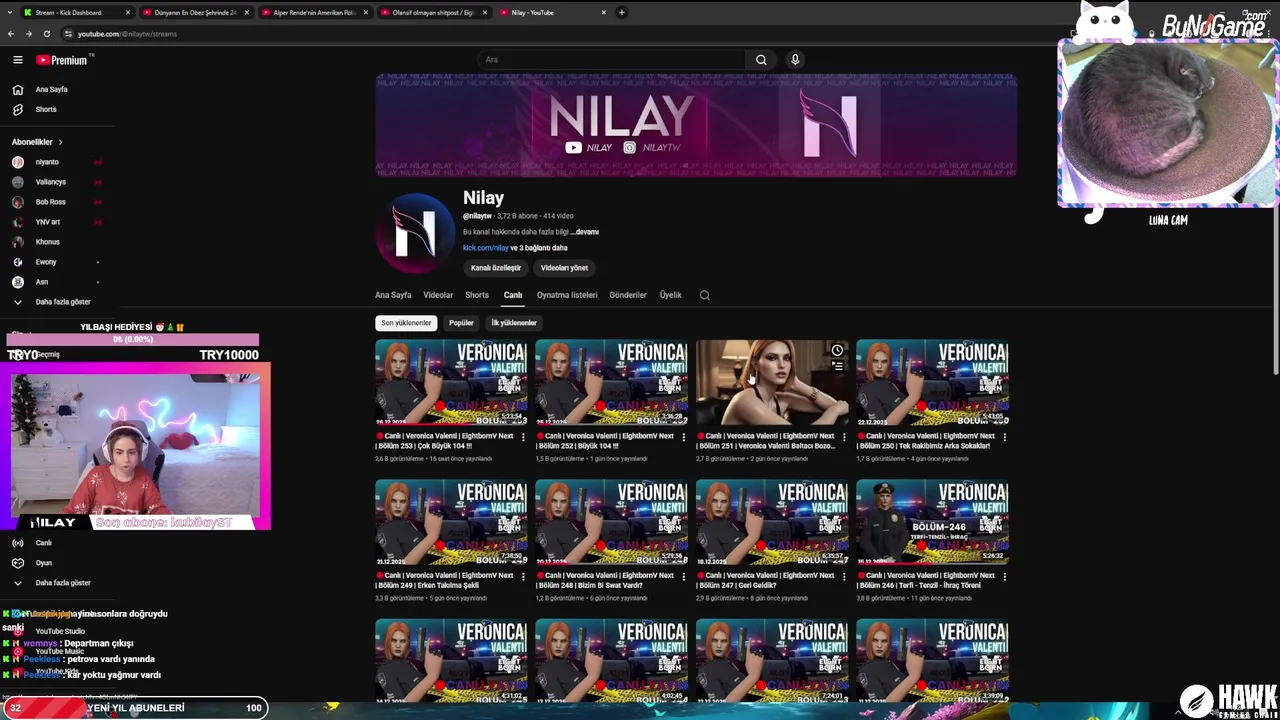
Task: Click the Nilay channel avatar
Action: coord(414,232)
